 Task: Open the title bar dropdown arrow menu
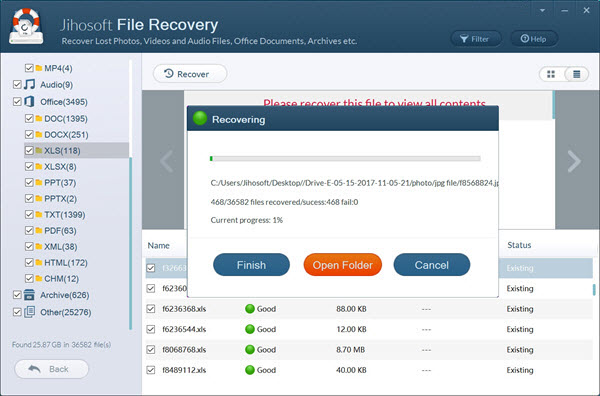coord(542,11)
